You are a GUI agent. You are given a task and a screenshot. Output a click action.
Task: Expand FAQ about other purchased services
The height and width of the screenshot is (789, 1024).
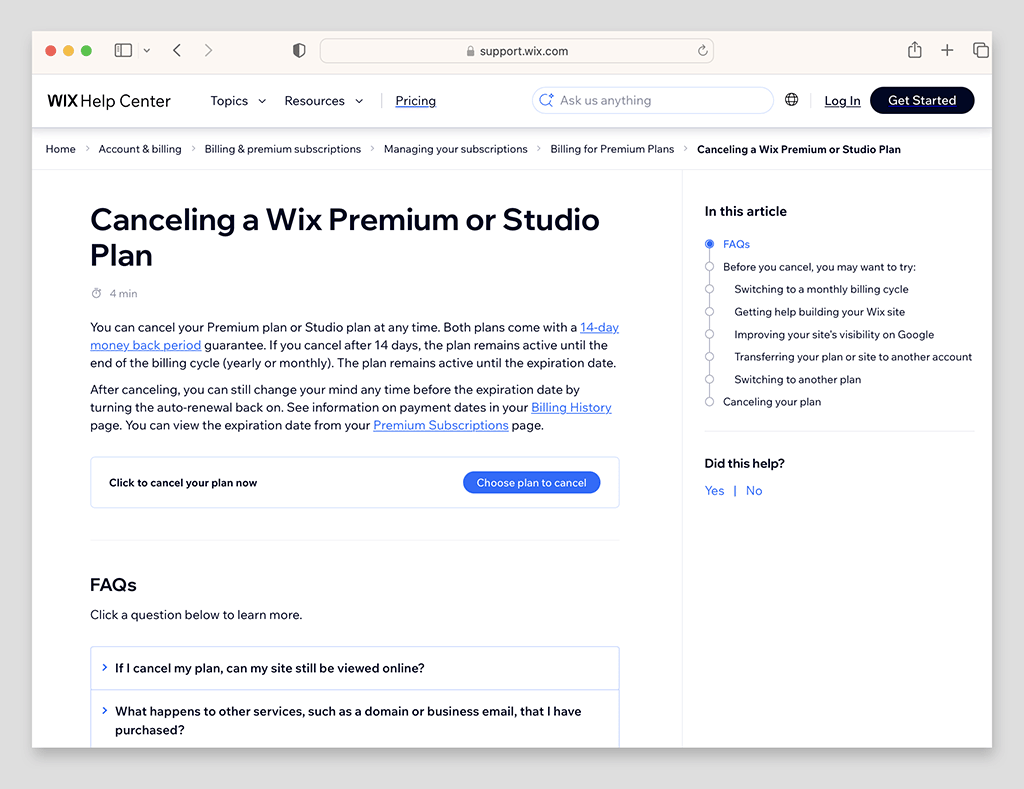click(355, 720)
